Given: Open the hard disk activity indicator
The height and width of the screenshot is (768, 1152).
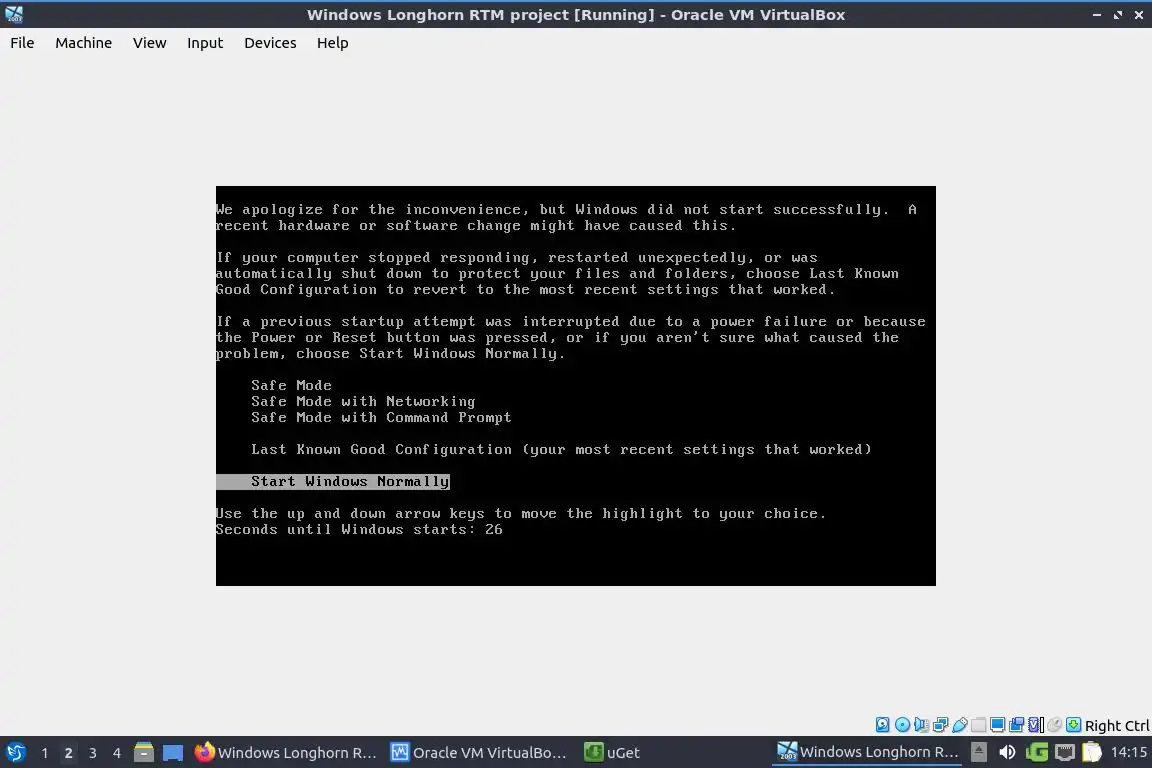Looking at the screenshot, I should 882,725.
